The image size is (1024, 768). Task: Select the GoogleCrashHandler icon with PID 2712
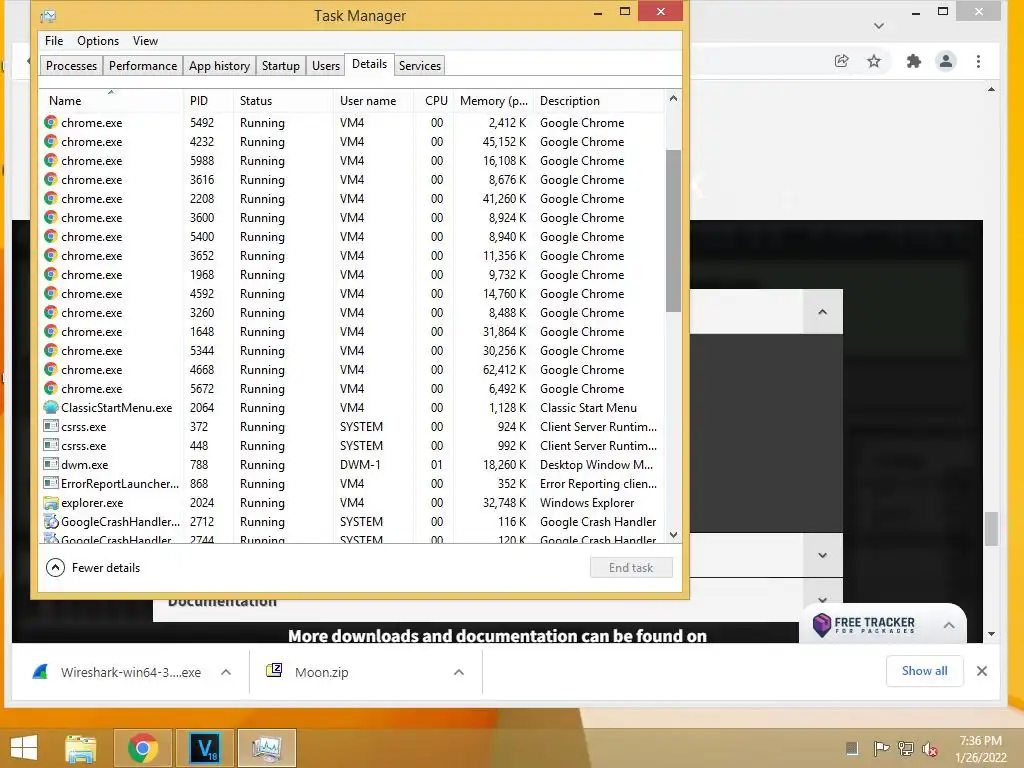tap(50, 521)
